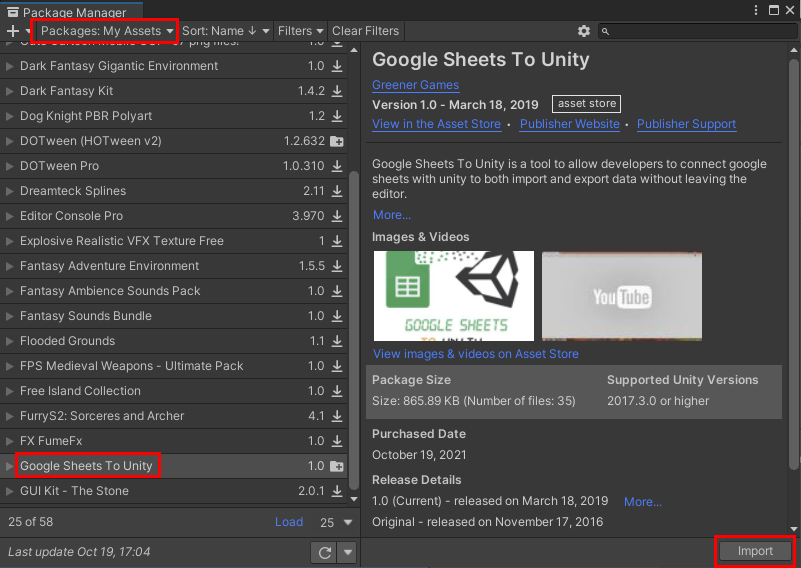
Task: Click download icon for Free Island Collection
Action: (337, 391)
